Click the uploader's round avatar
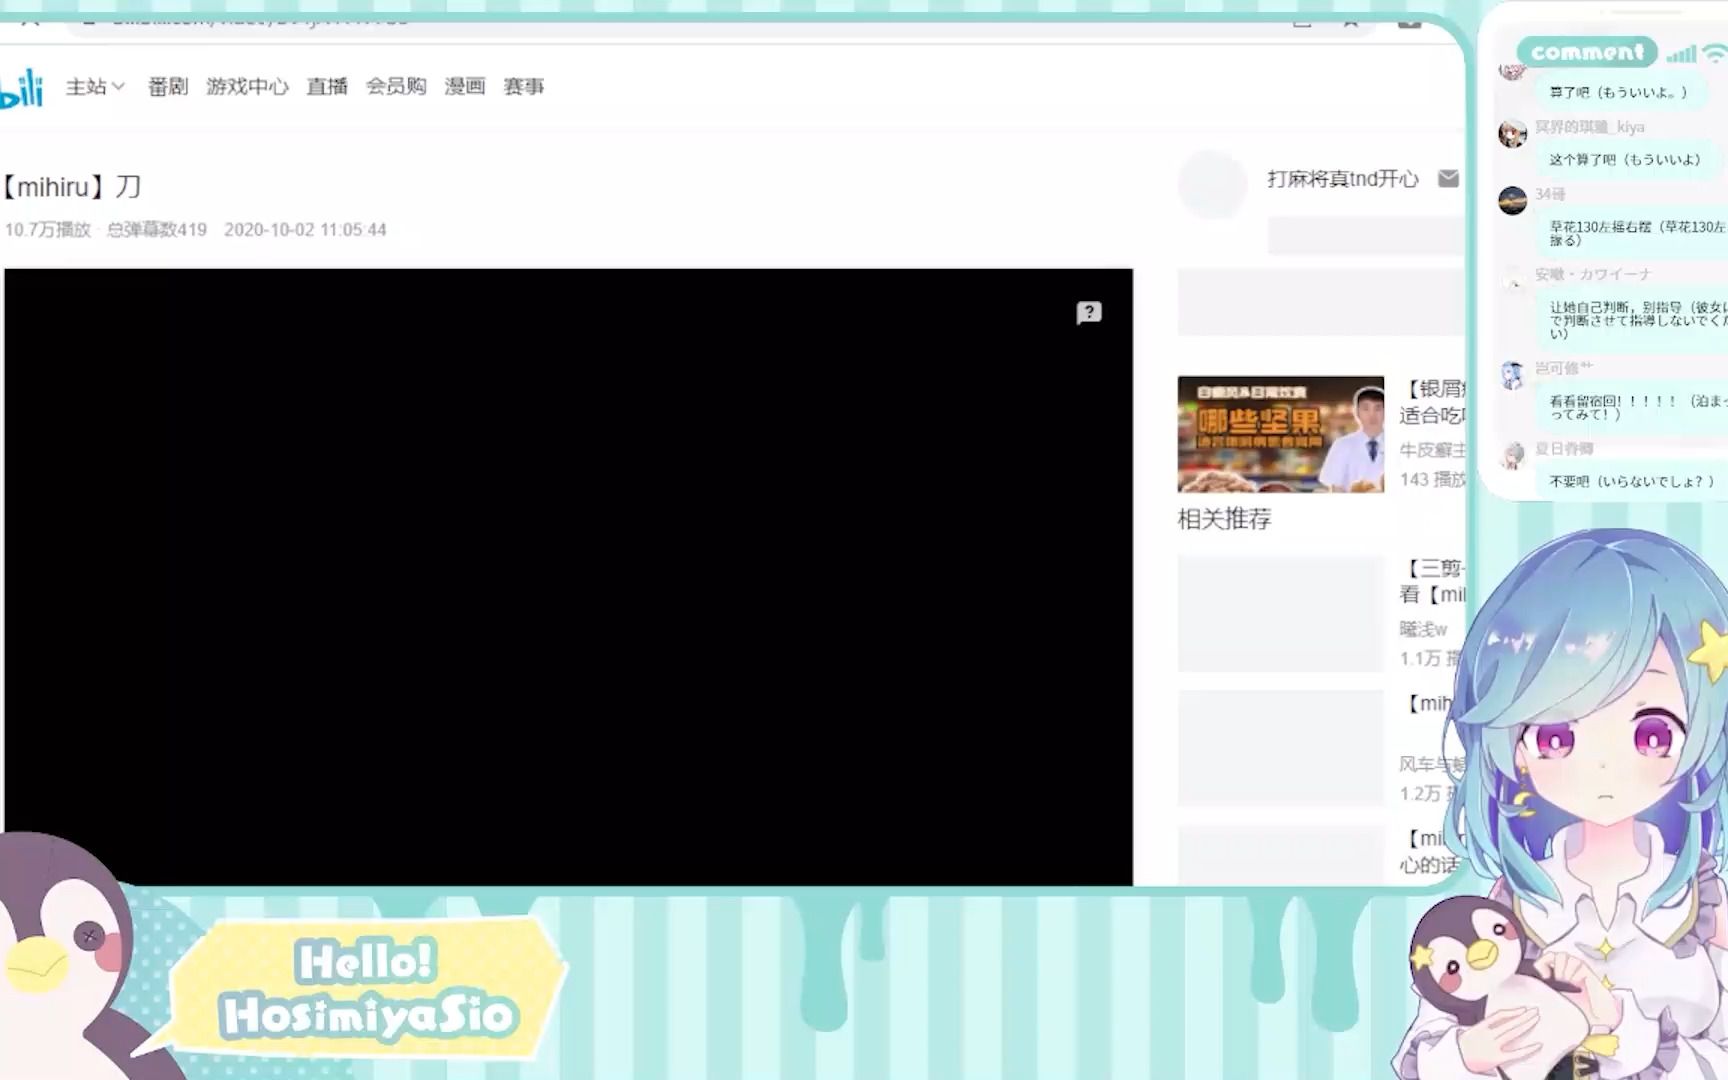The height and width of the screenshot is (1080, 1728). pyautogui.click(x=1212, y=184)
